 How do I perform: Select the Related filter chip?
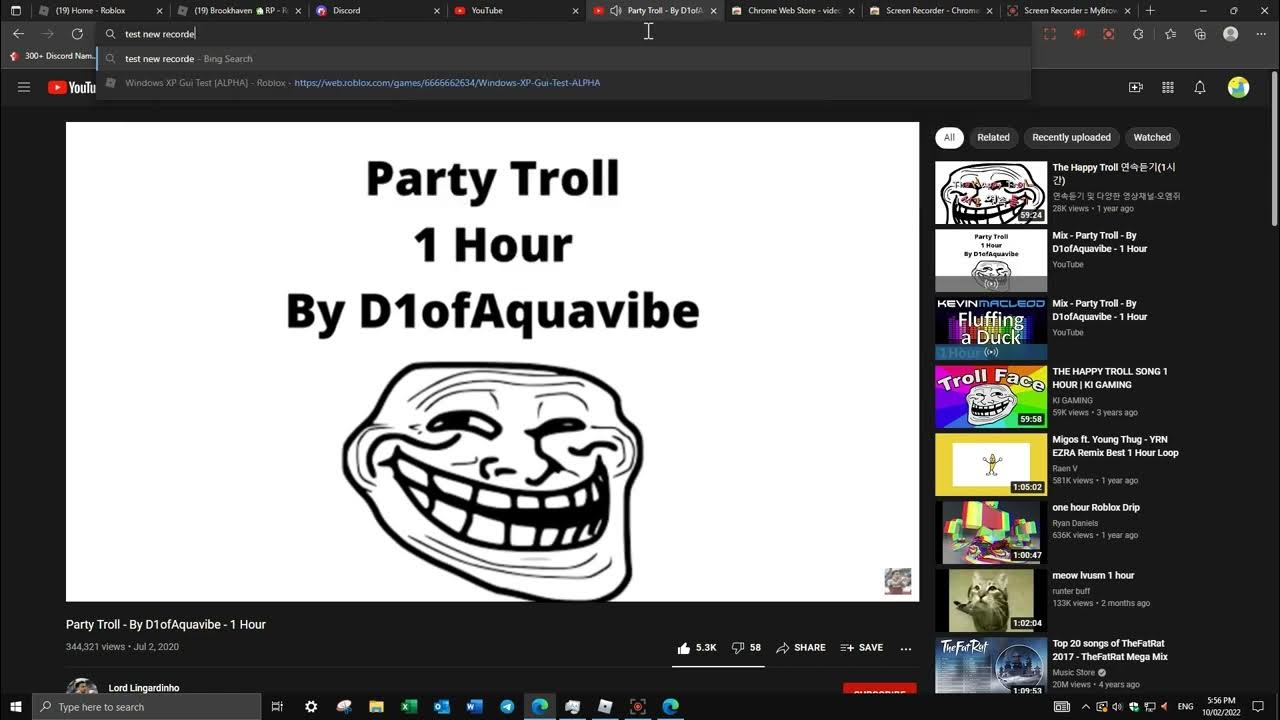[993, 137]
